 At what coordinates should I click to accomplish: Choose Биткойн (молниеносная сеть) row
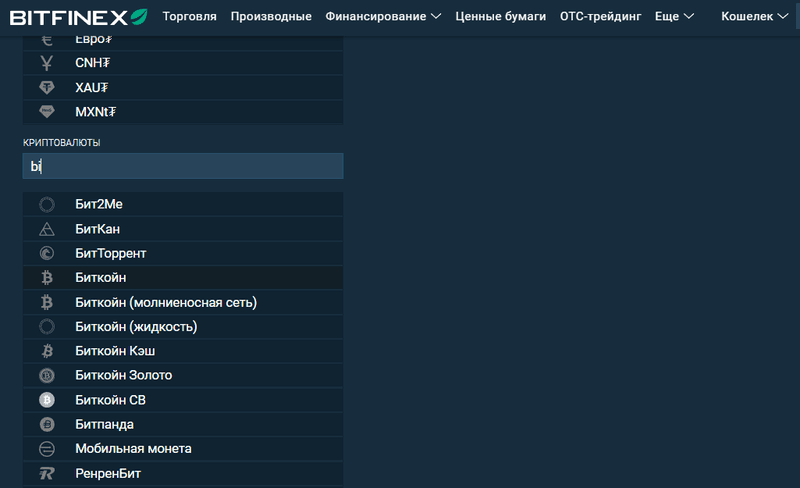click(183, 302)
